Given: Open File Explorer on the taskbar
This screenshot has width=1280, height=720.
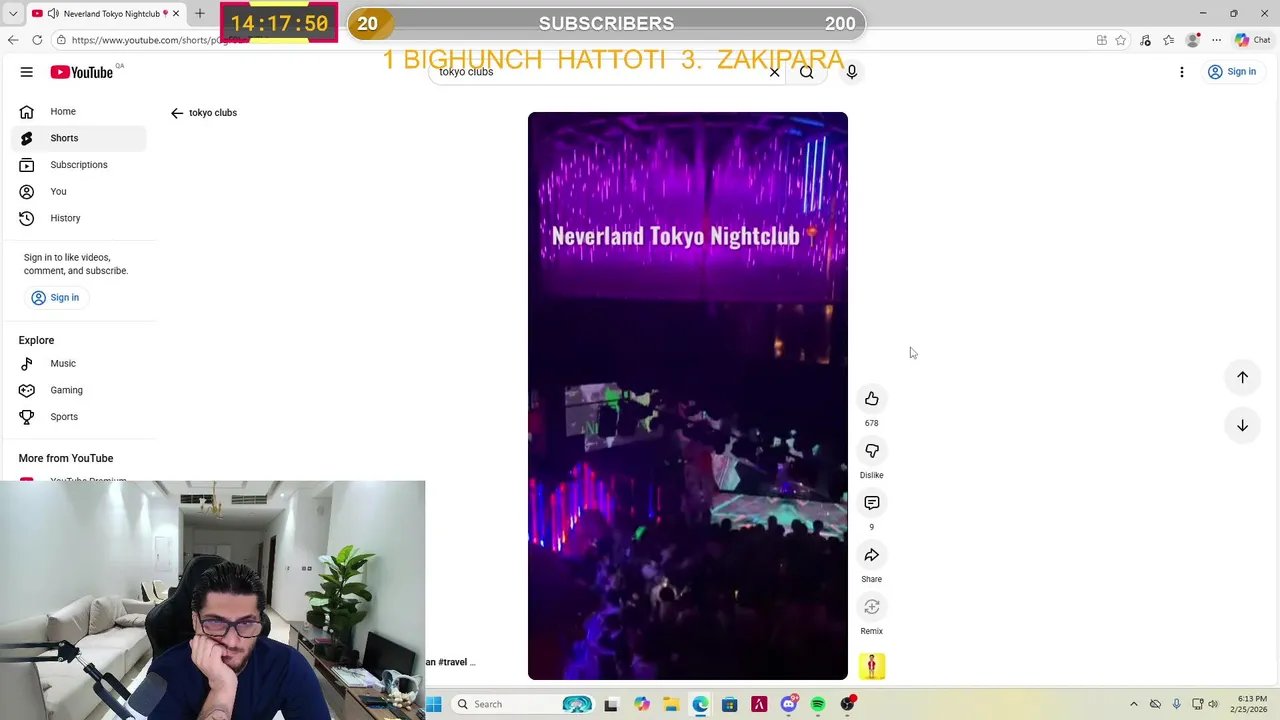Looking at the screenshot, I should (671, 704).
